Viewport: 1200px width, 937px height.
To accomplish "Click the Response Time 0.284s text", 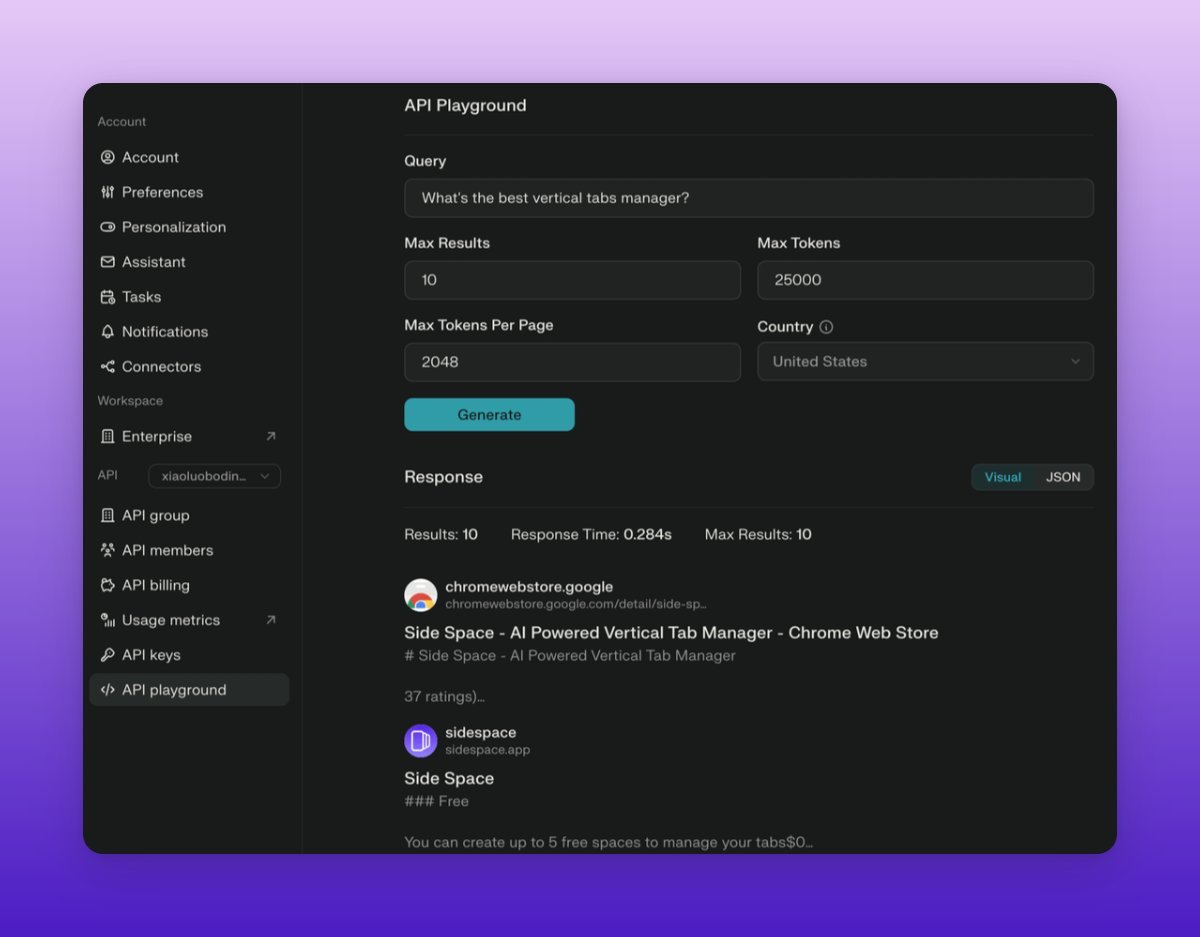I will click(591, 535).
